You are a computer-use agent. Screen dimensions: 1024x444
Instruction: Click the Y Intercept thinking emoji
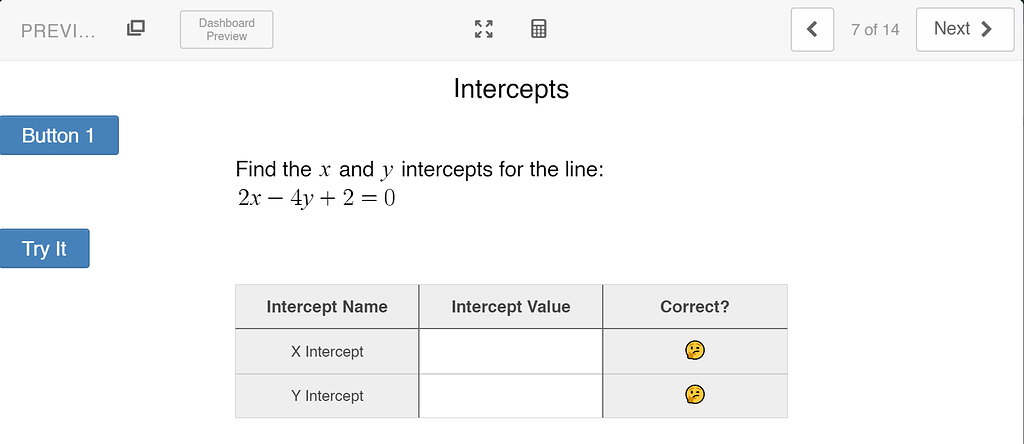(695, 395)
